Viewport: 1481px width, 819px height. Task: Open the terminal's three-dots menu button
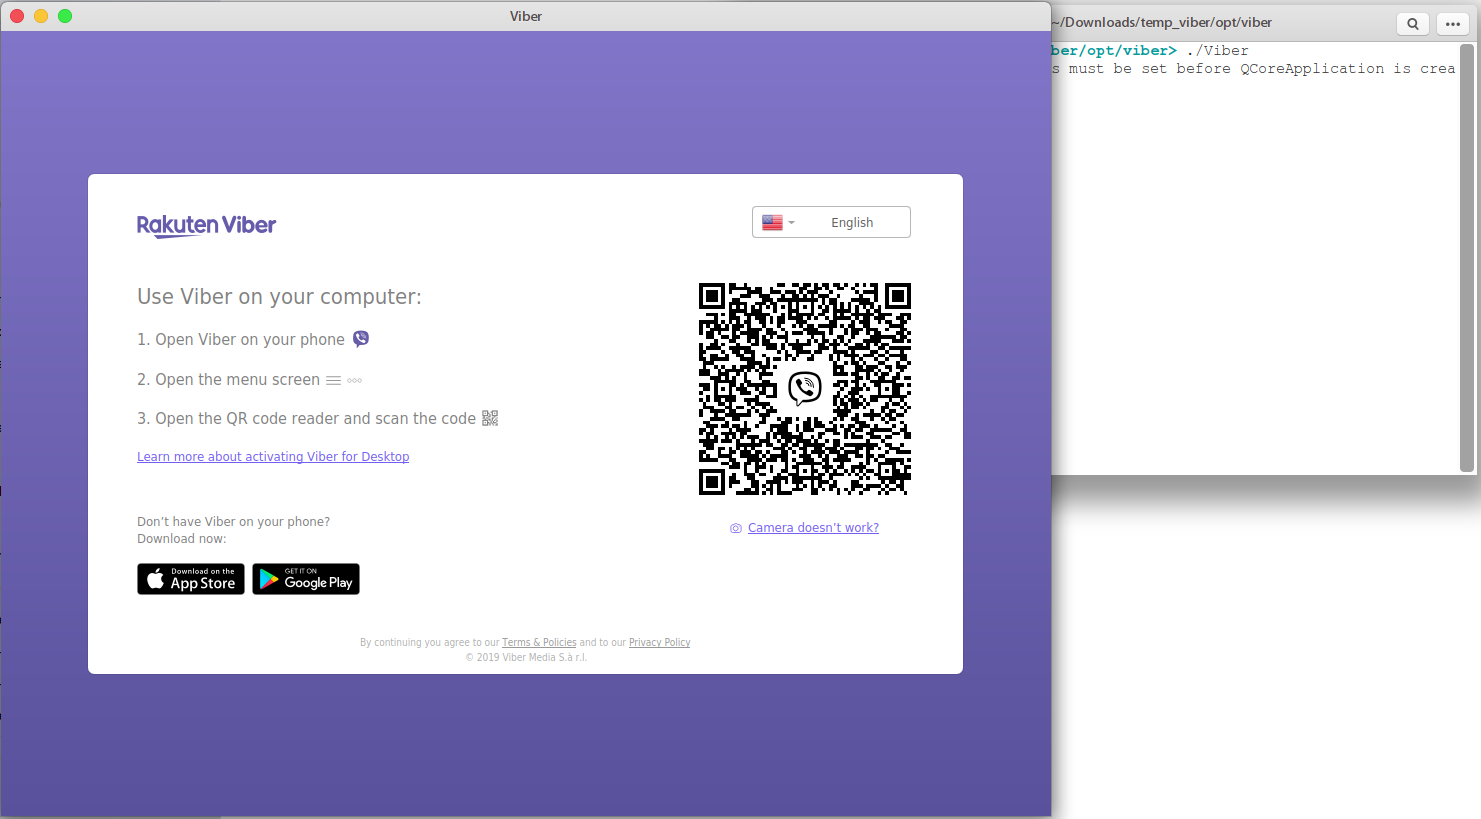coord(1453,24)
